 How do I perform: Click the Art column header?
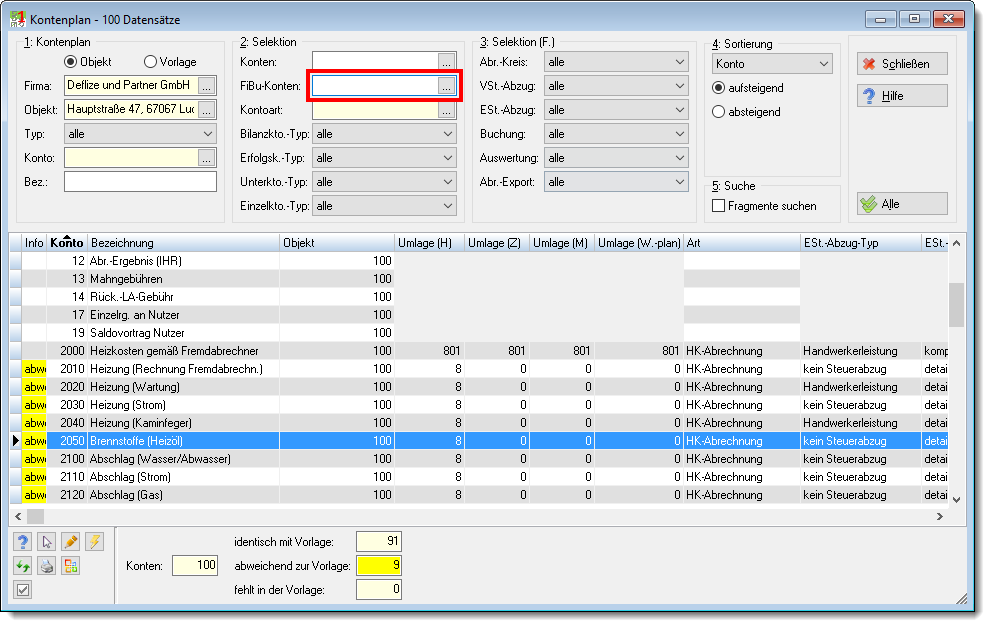[741, 242]
